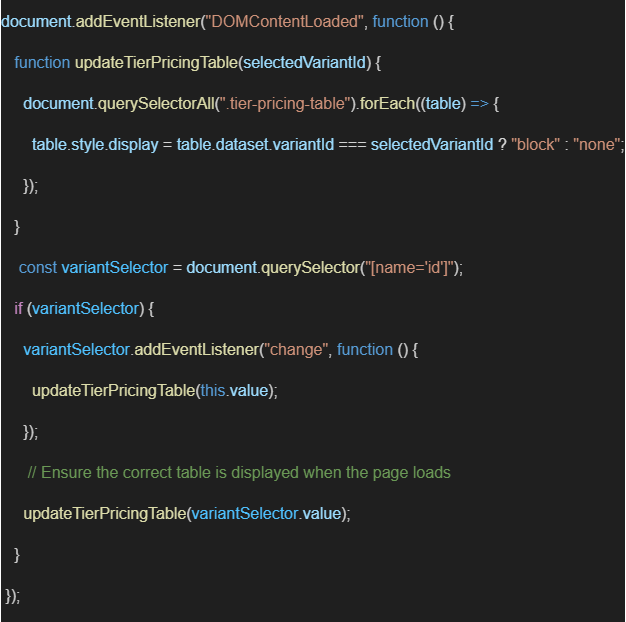Click the green comment about page loads
The width and height of the screenshot is (626, 622).
point(239,472)
